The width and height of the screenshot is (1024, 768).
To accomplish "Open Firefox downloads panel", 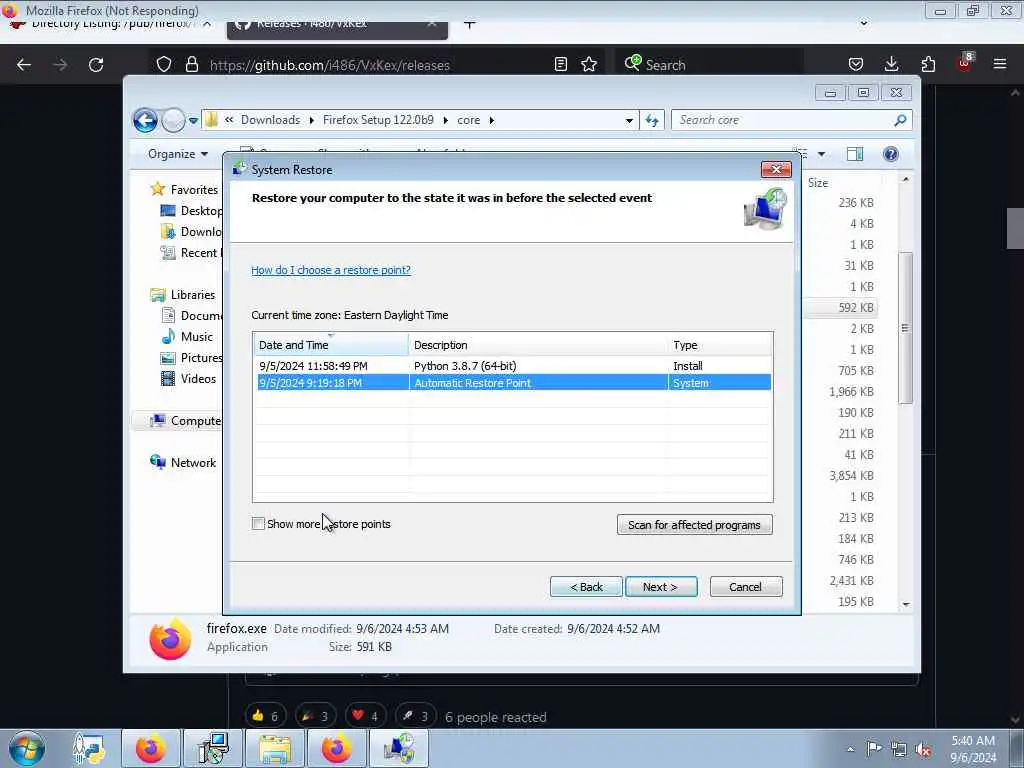I will tap(891, 65).
